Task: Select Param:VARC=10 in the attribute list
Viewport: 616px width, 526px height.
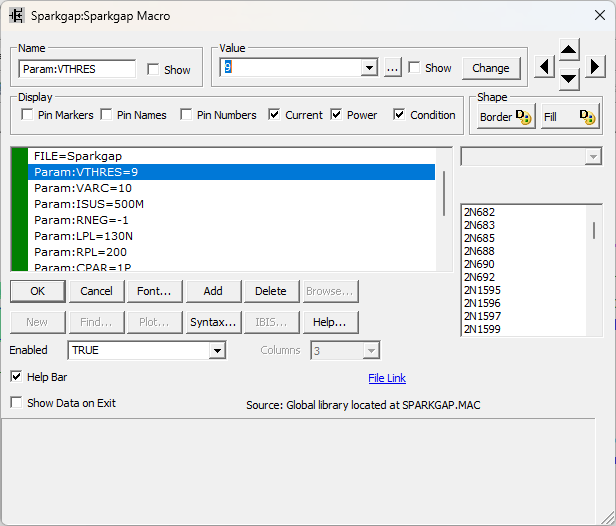Action: coord(83,188)
